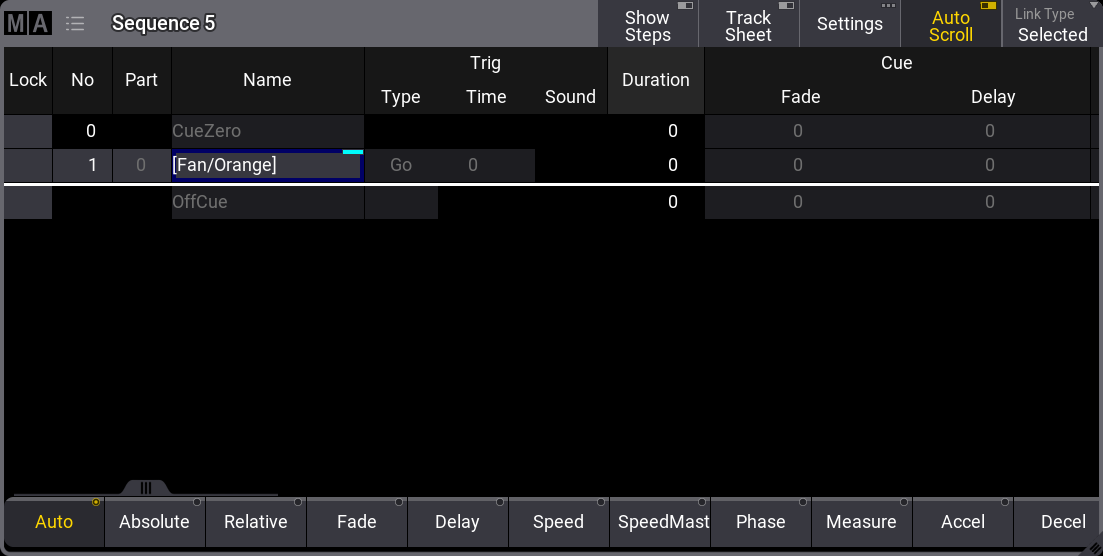1103x556 pixels.
Task: Choose the Fade layer button
Action: 356,522
